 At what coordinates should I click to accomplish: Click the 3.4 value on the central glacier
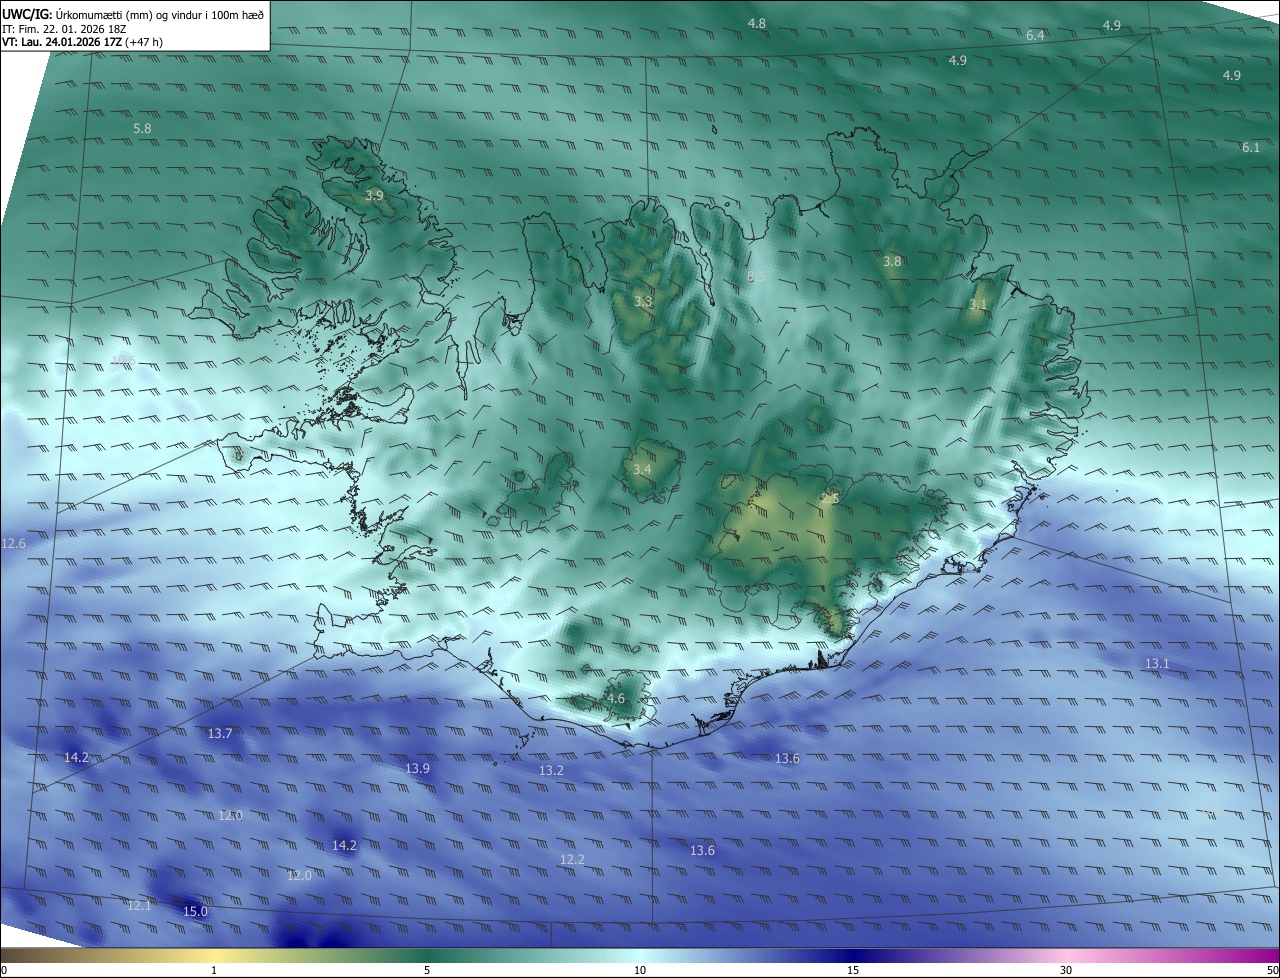coord(642,469)
